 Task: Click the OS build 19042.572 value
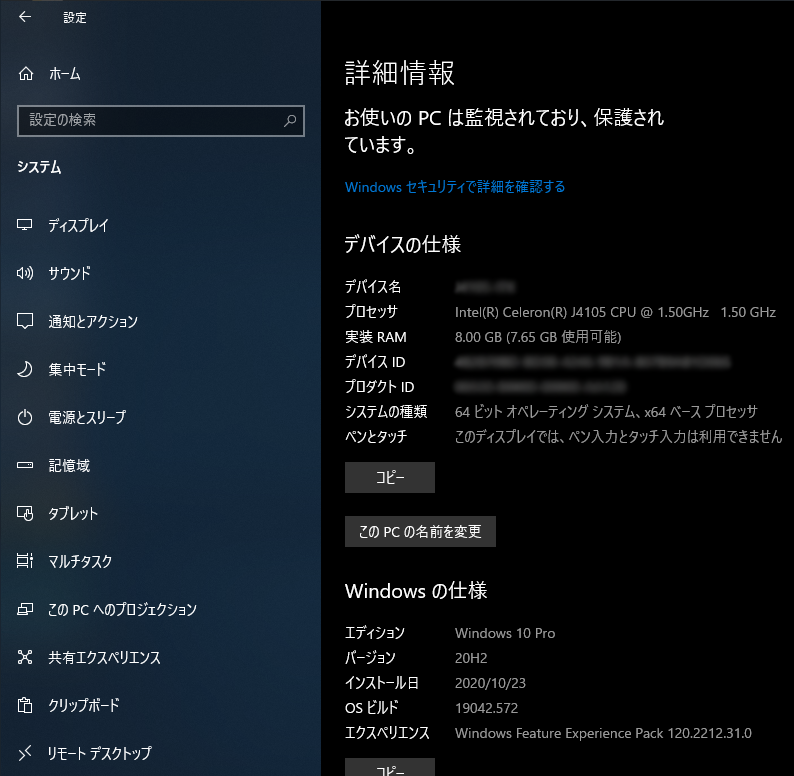(486, 708)
